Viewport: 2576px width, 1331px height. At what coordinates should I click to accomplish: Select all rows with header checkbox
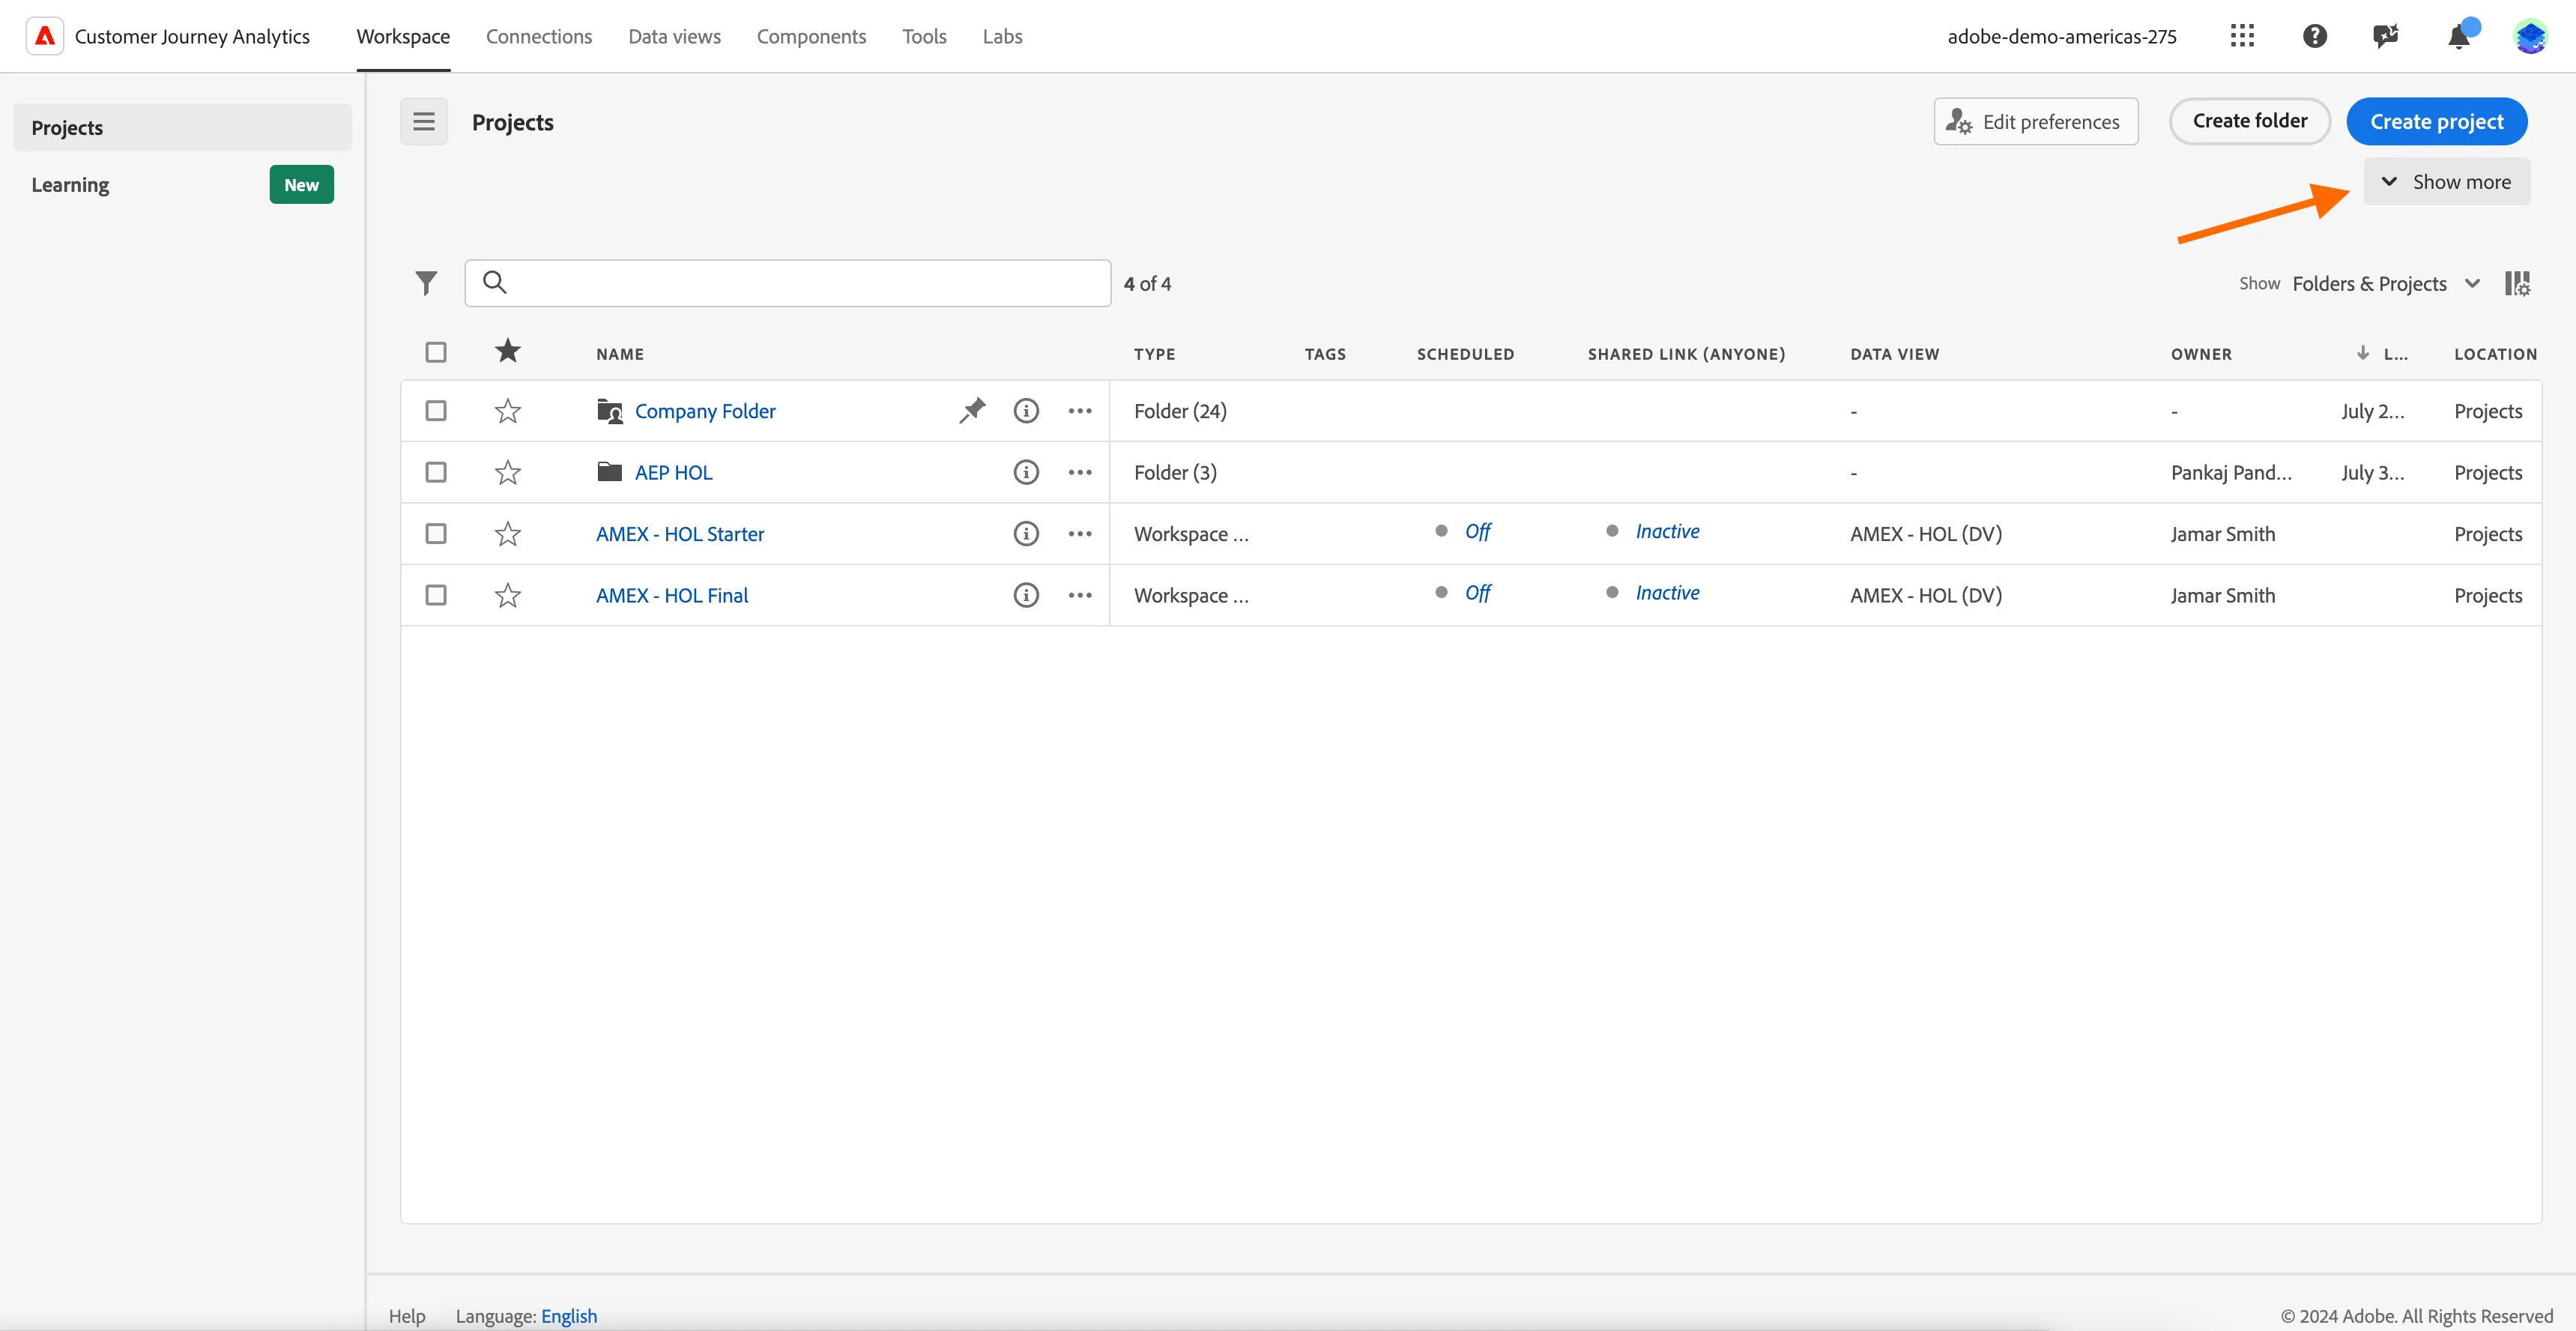(x=436, y=352)
